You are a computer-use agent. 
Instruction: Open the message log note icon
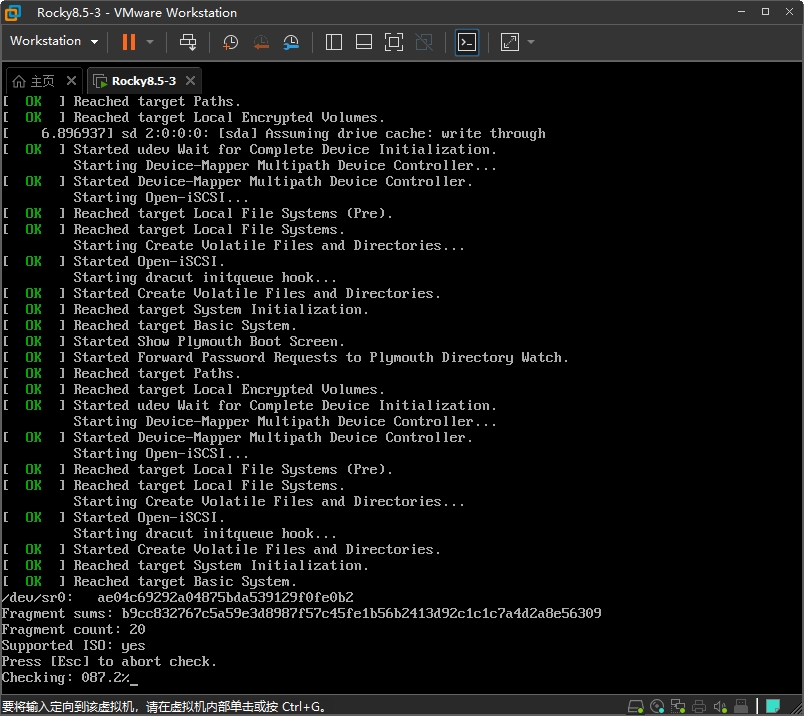point(773,707)
